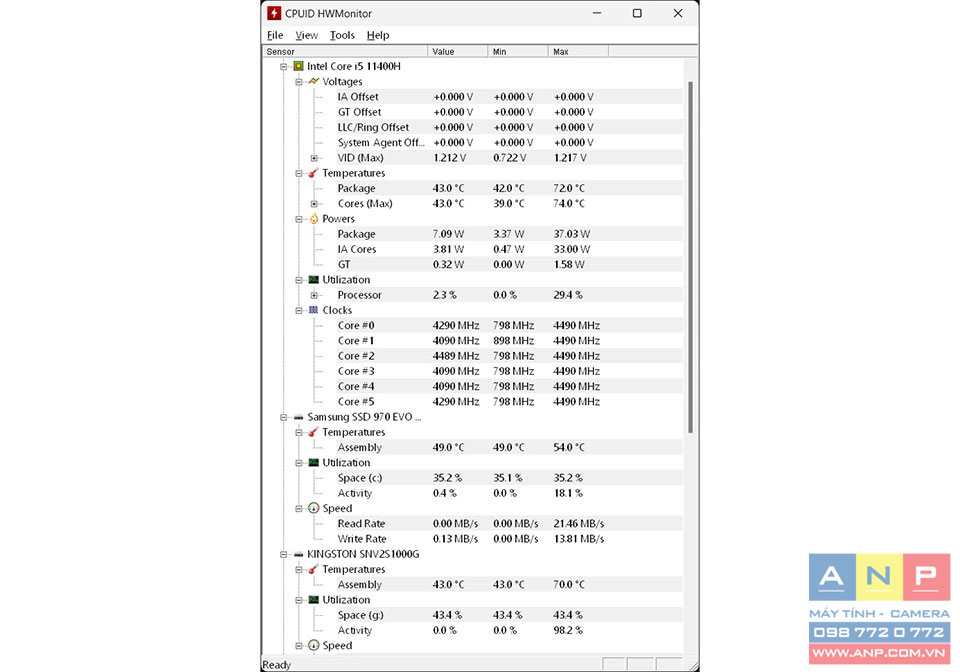The width and height of the screenshot is (960, 672).
Task: Expand the Cores (Max) temperature row
Action: (x=314, y=204)
